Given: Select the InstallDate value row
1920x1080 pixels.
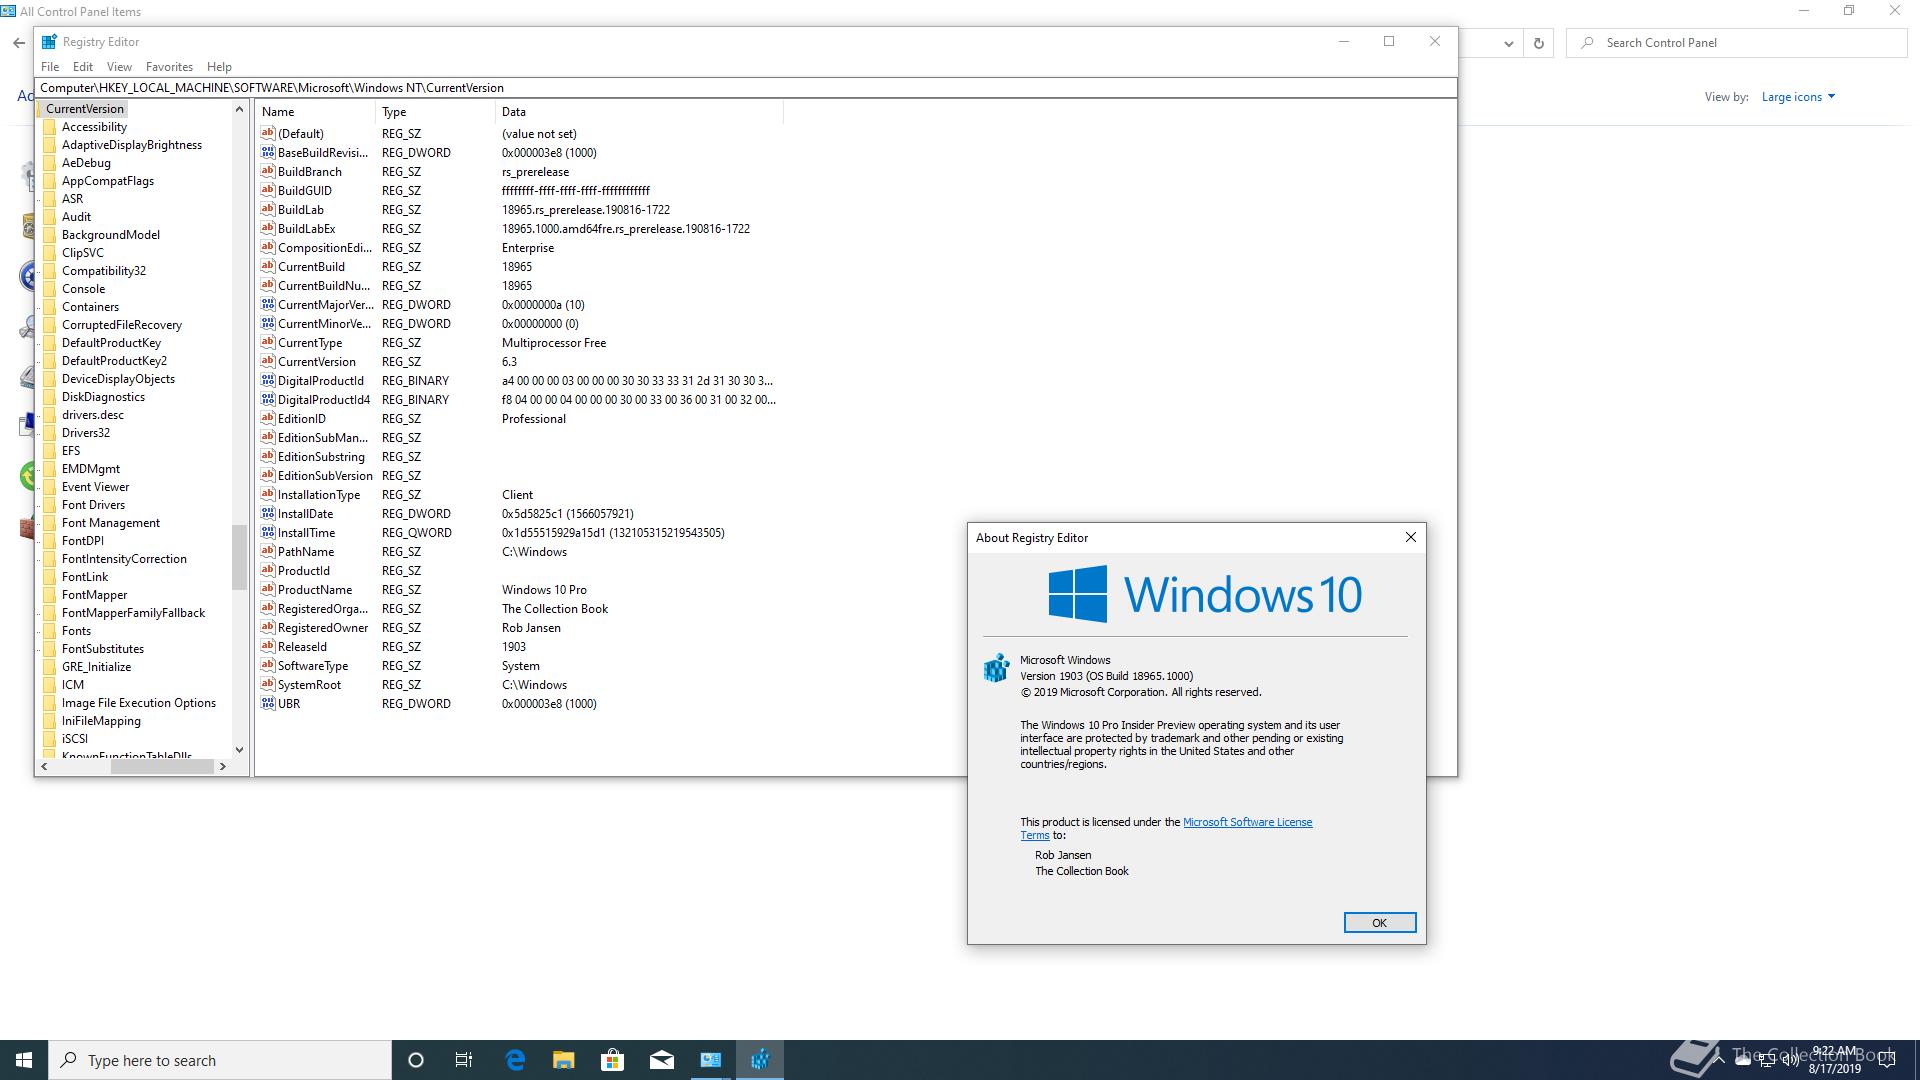Looking at the screenshot, I should (x=520, y=513).
